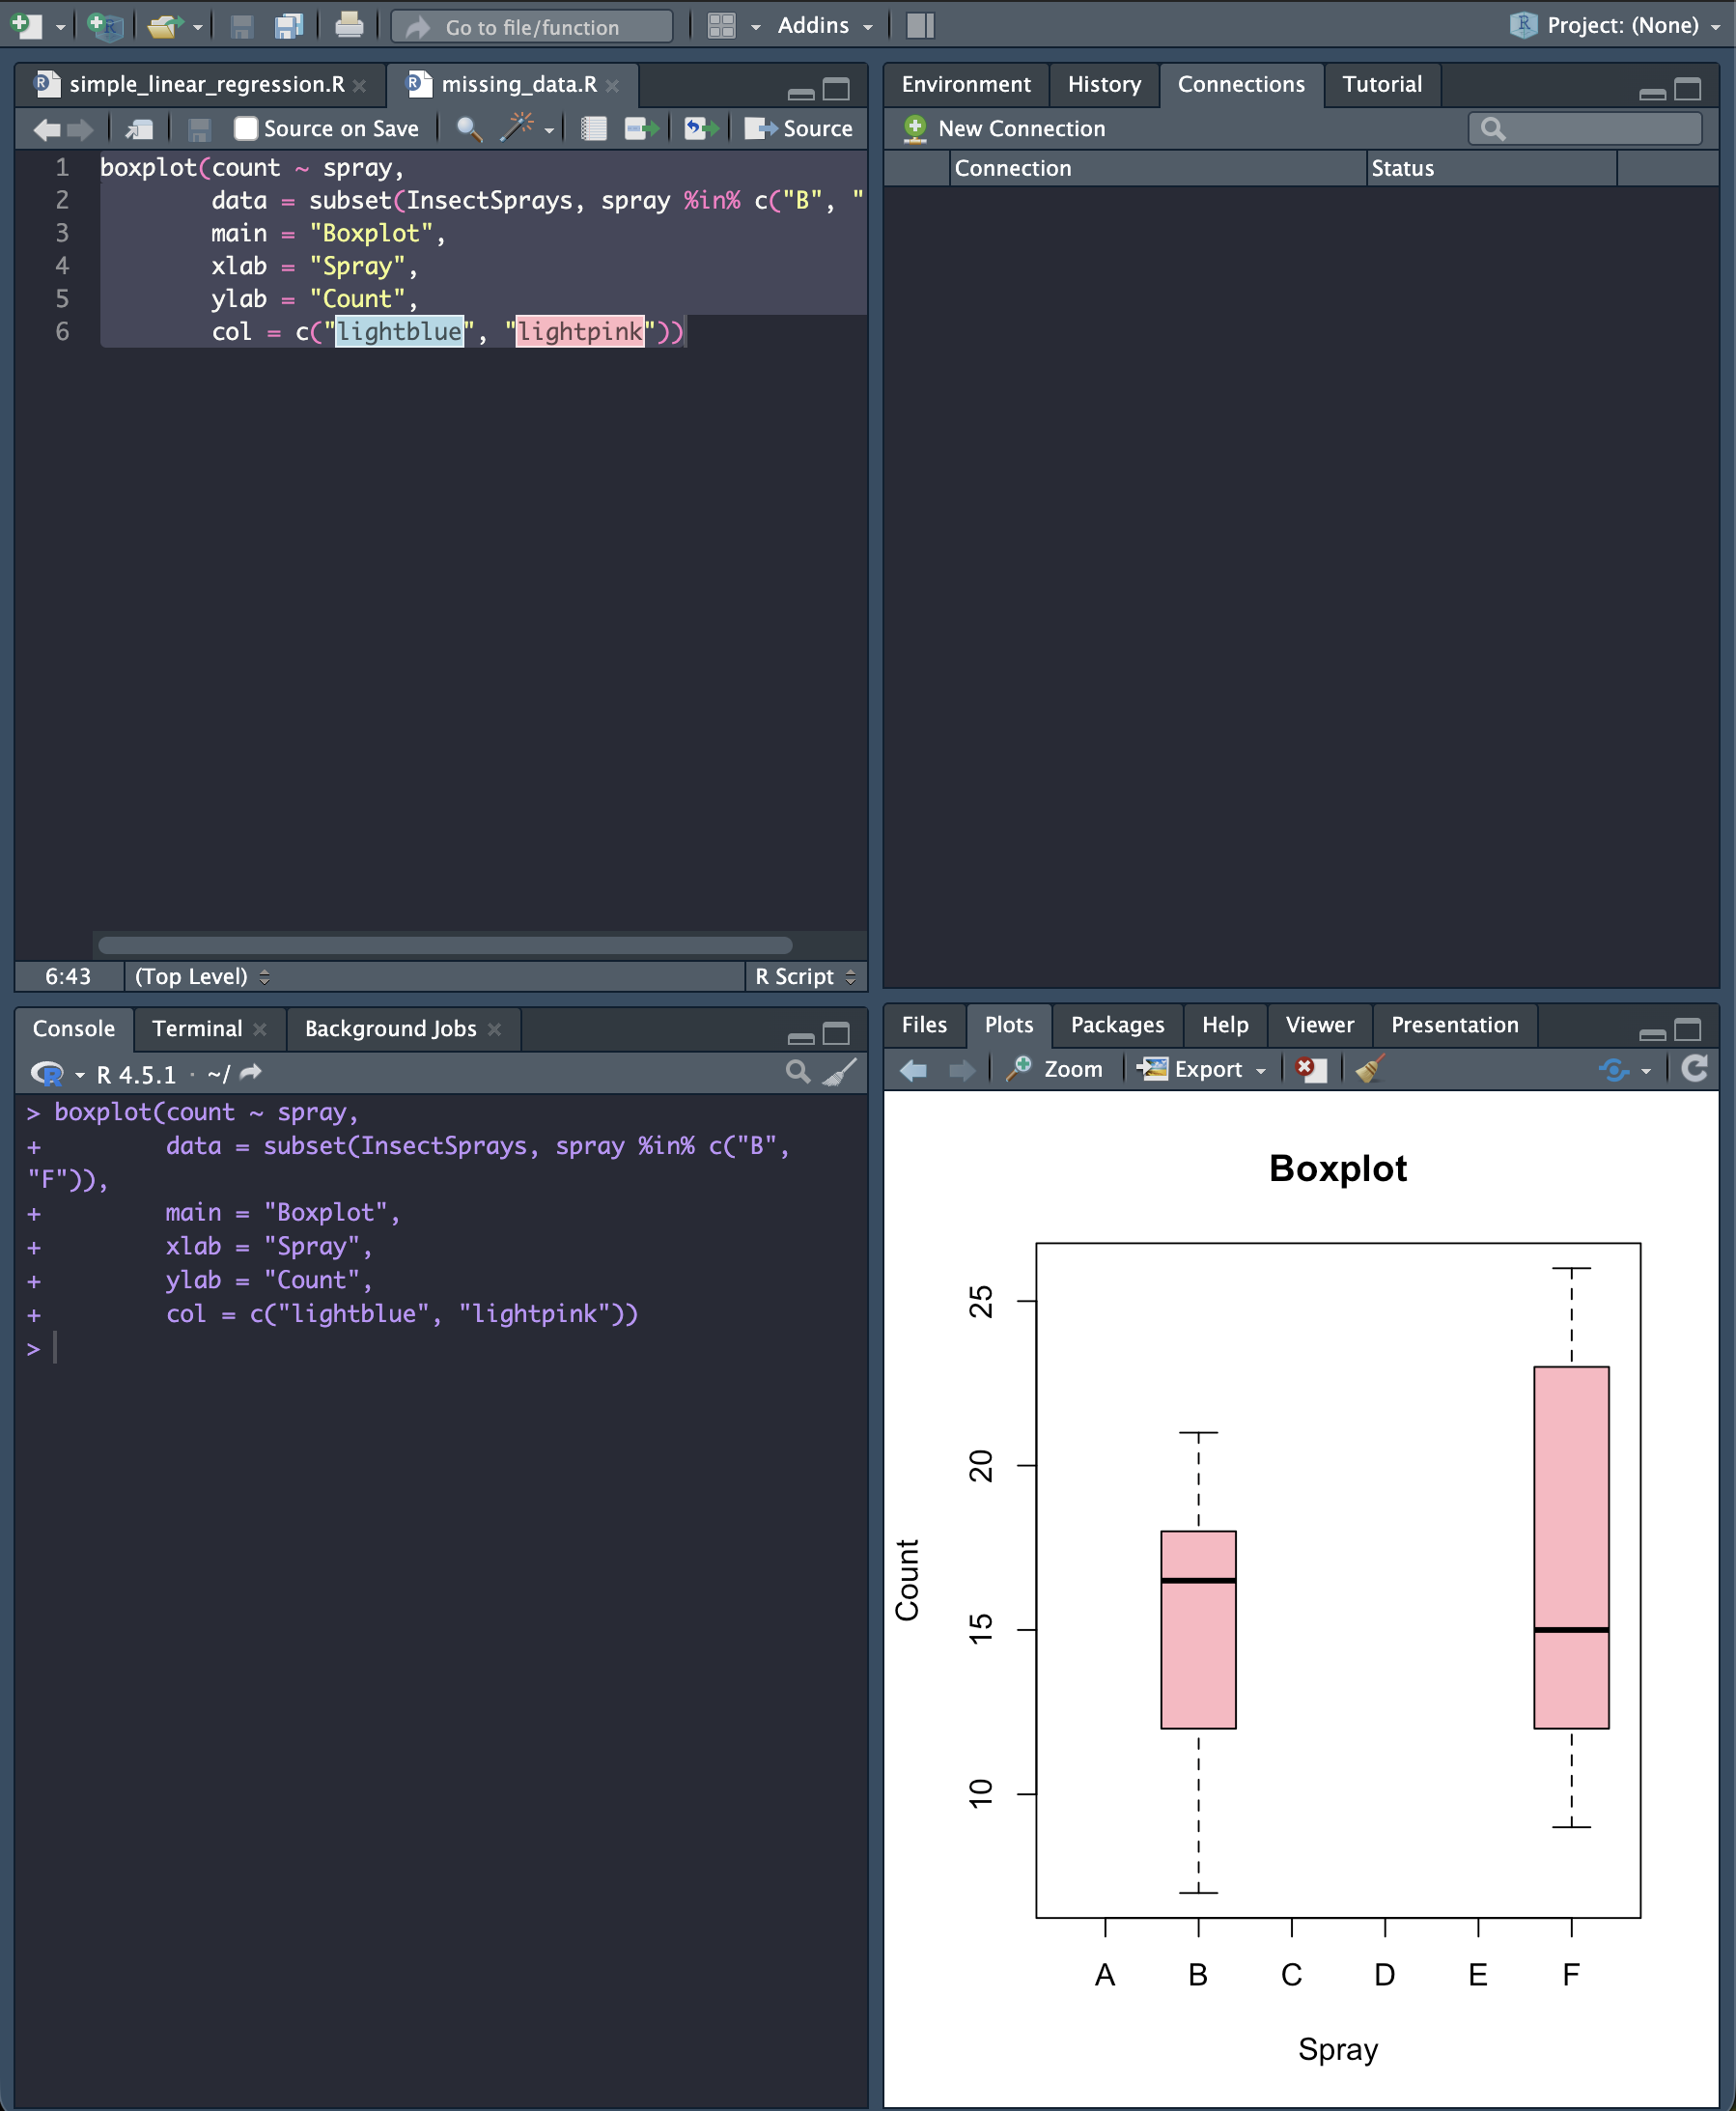
Task: Refresh the current plot
Action: (1695, 1069)
